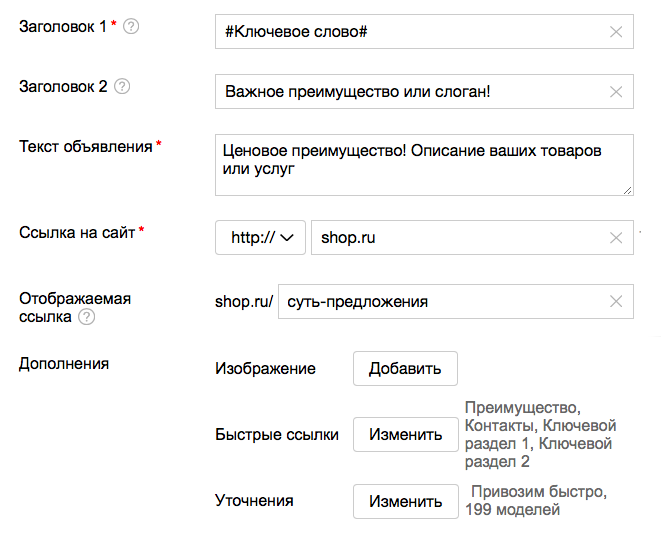Click the Заголовок 1 label

(62, 27)
